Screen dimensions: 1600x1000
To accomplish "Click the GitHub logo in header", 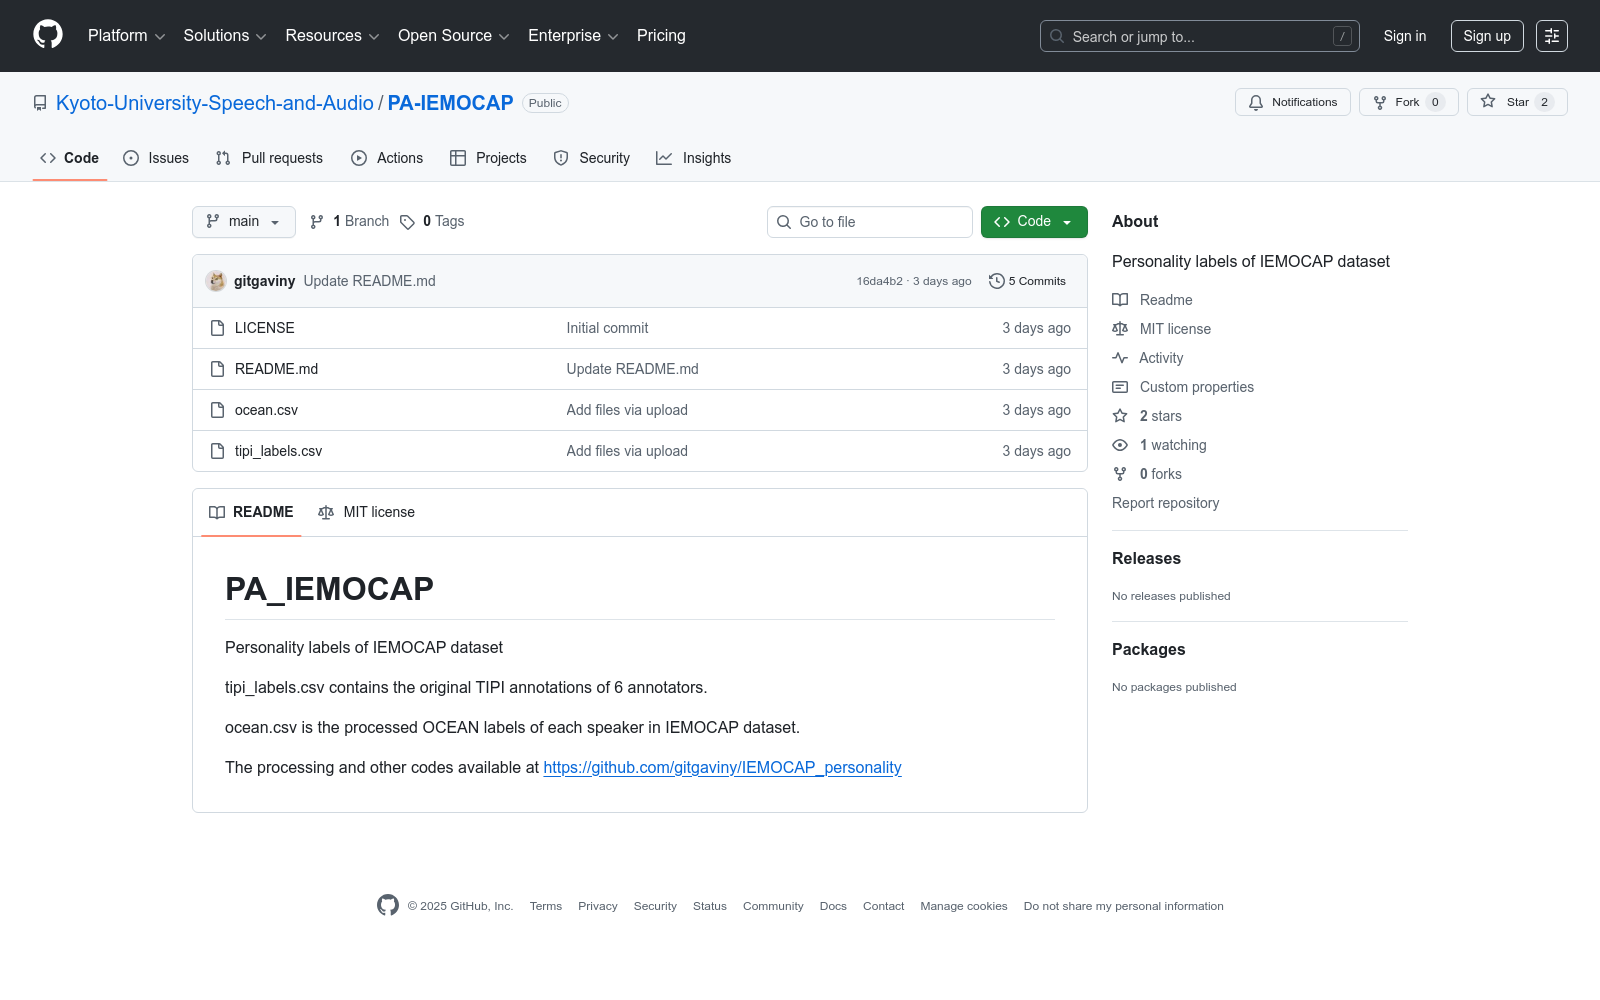I will (x=48, y=35).
